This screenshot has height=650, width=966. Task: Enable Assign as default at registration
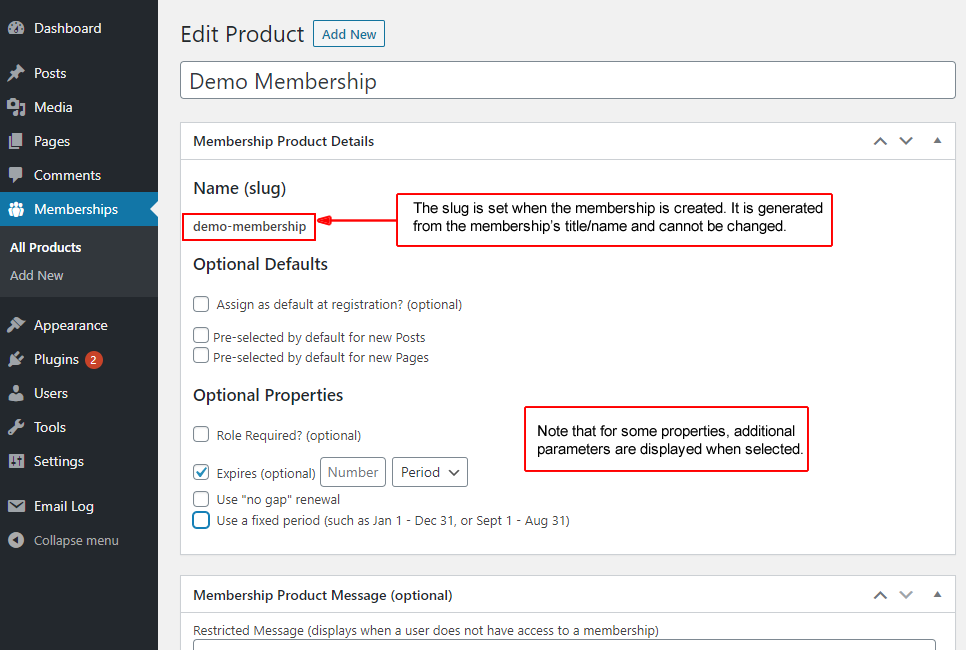tap(201, 304)
